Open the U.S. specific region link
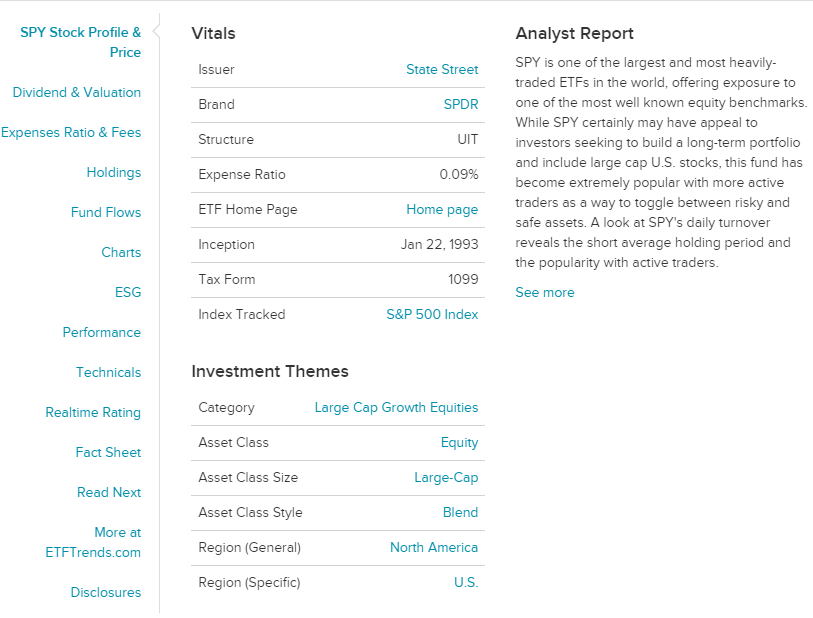Screen dimensions: 813x618 click(466, 582)
